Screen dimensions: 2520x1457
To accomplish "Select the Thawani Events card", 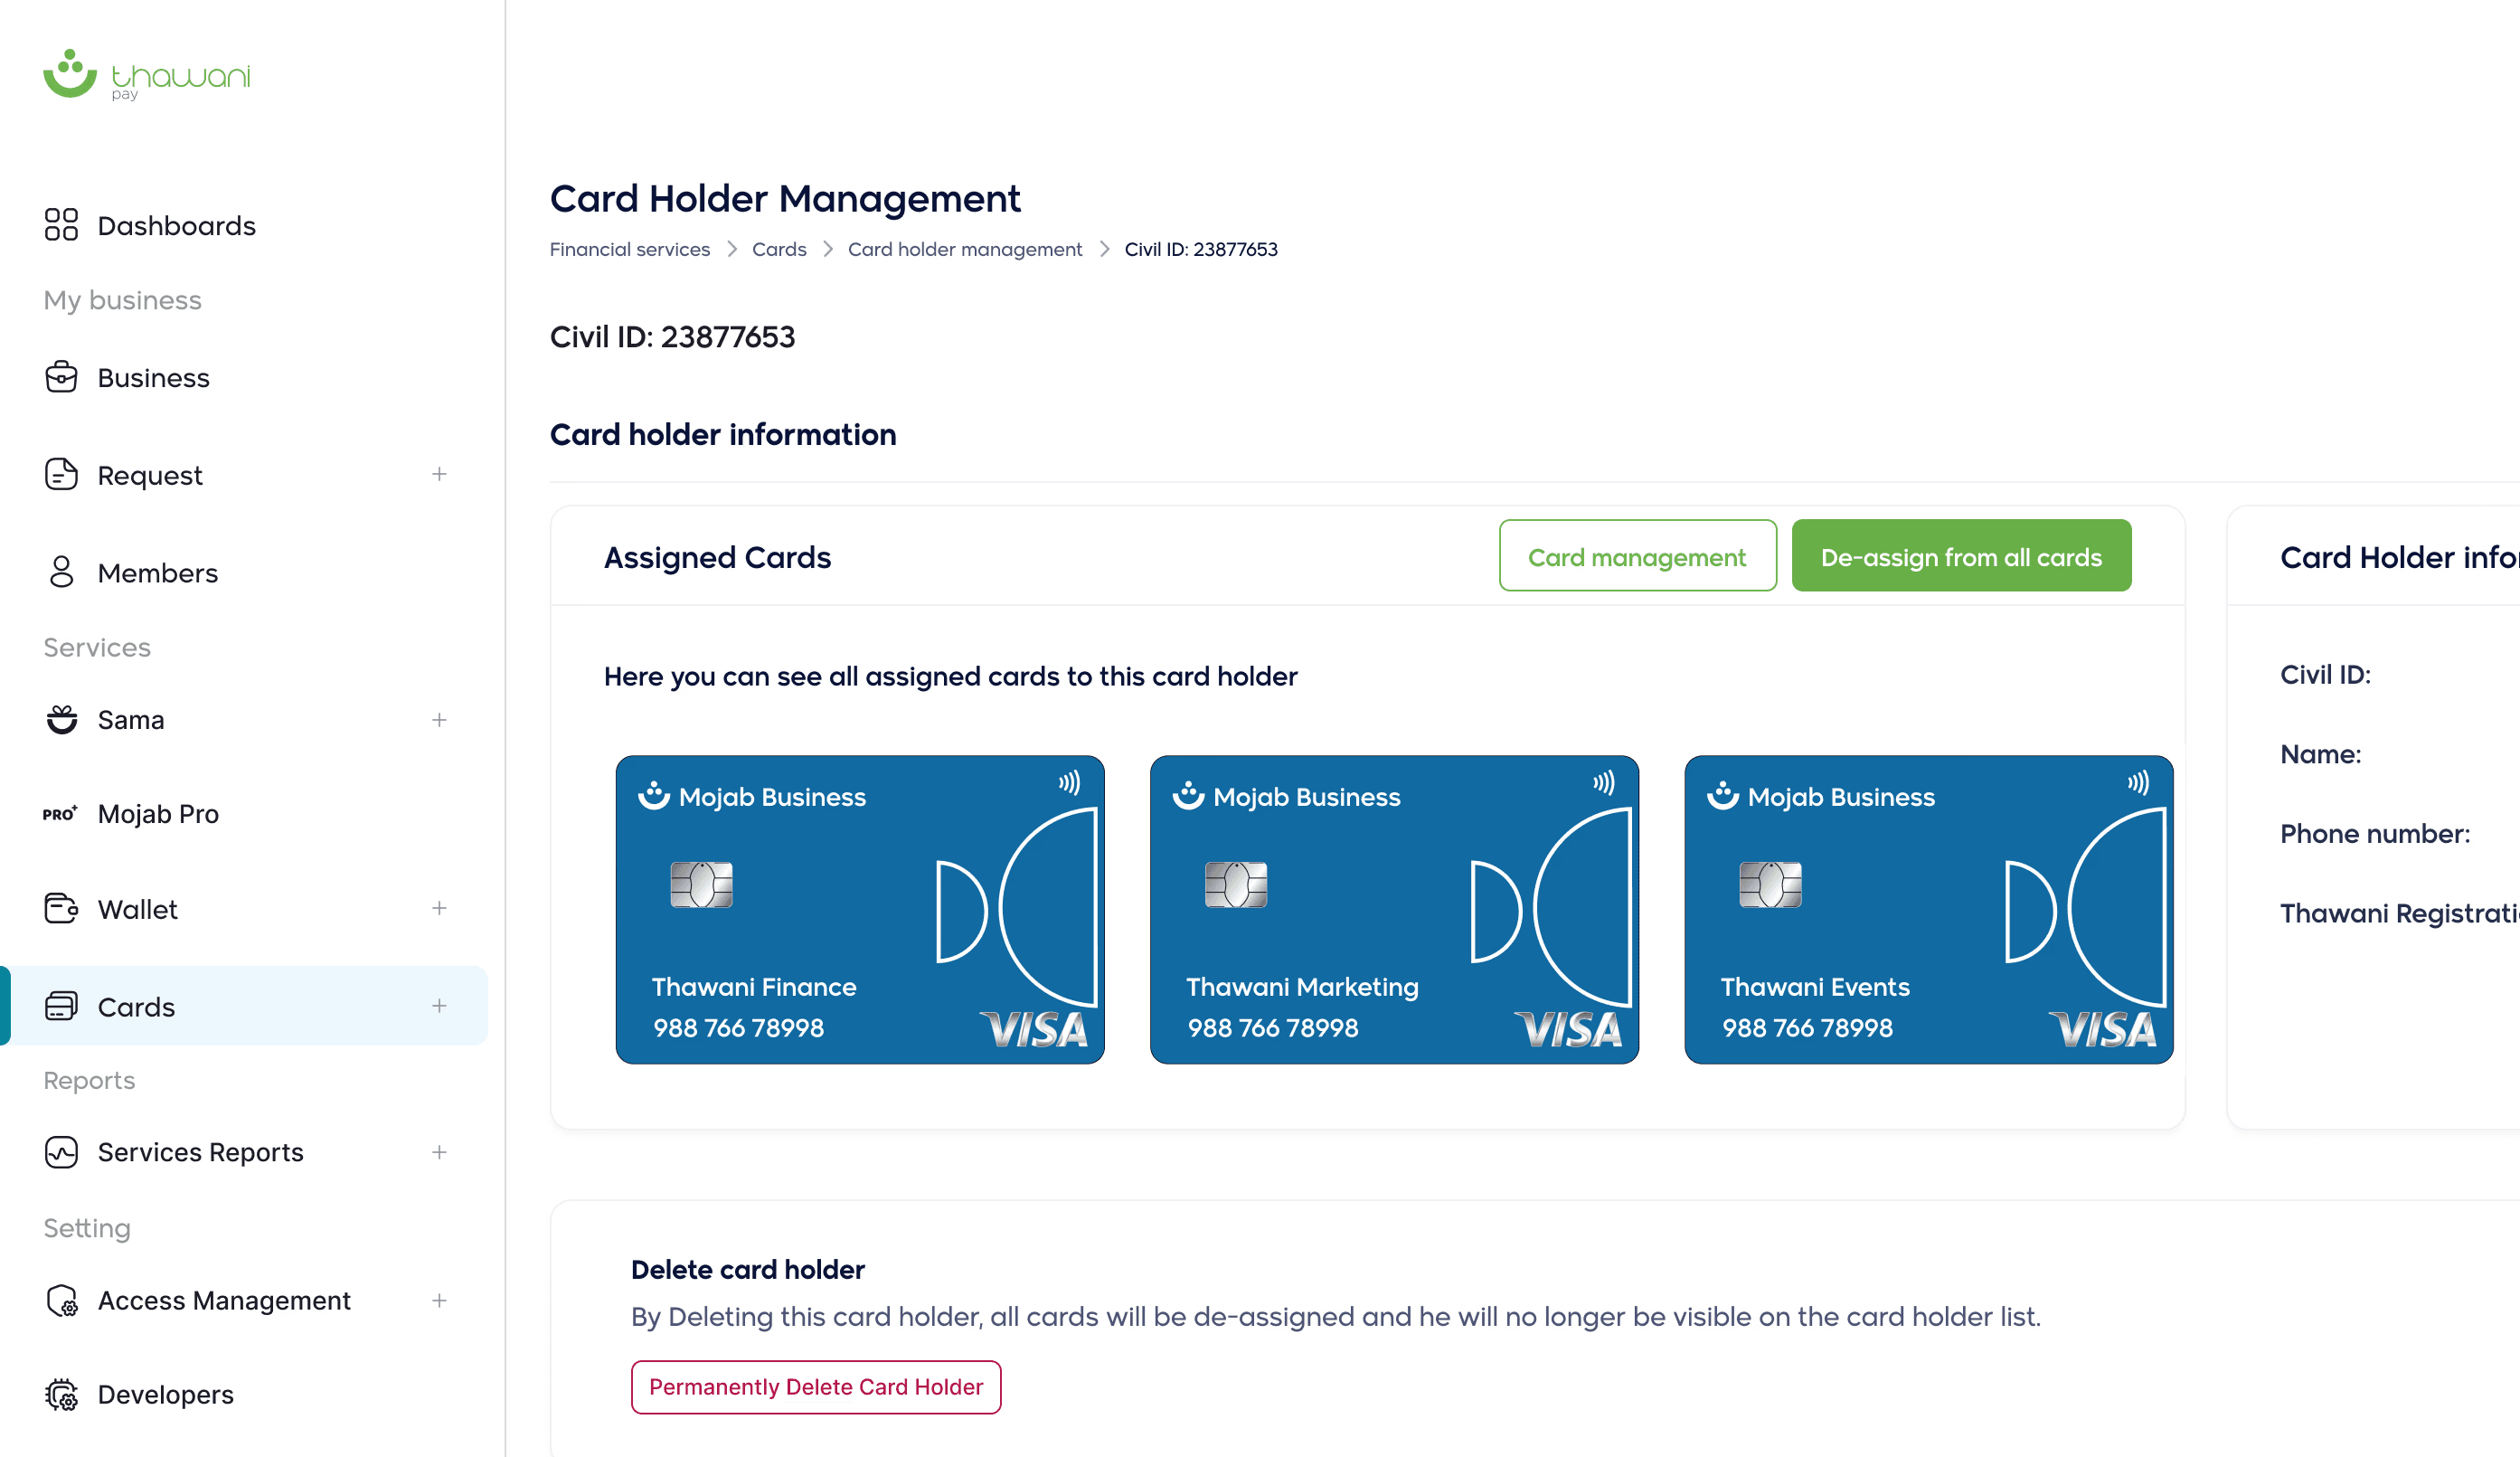I will tap(1928, 909).
